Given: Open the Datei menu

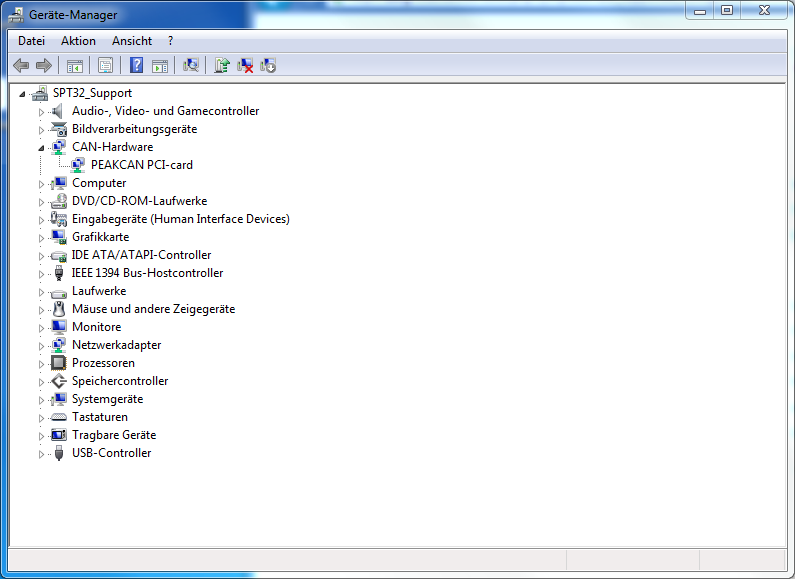Looking at the screenshot, I should click(x=31, y=41).
